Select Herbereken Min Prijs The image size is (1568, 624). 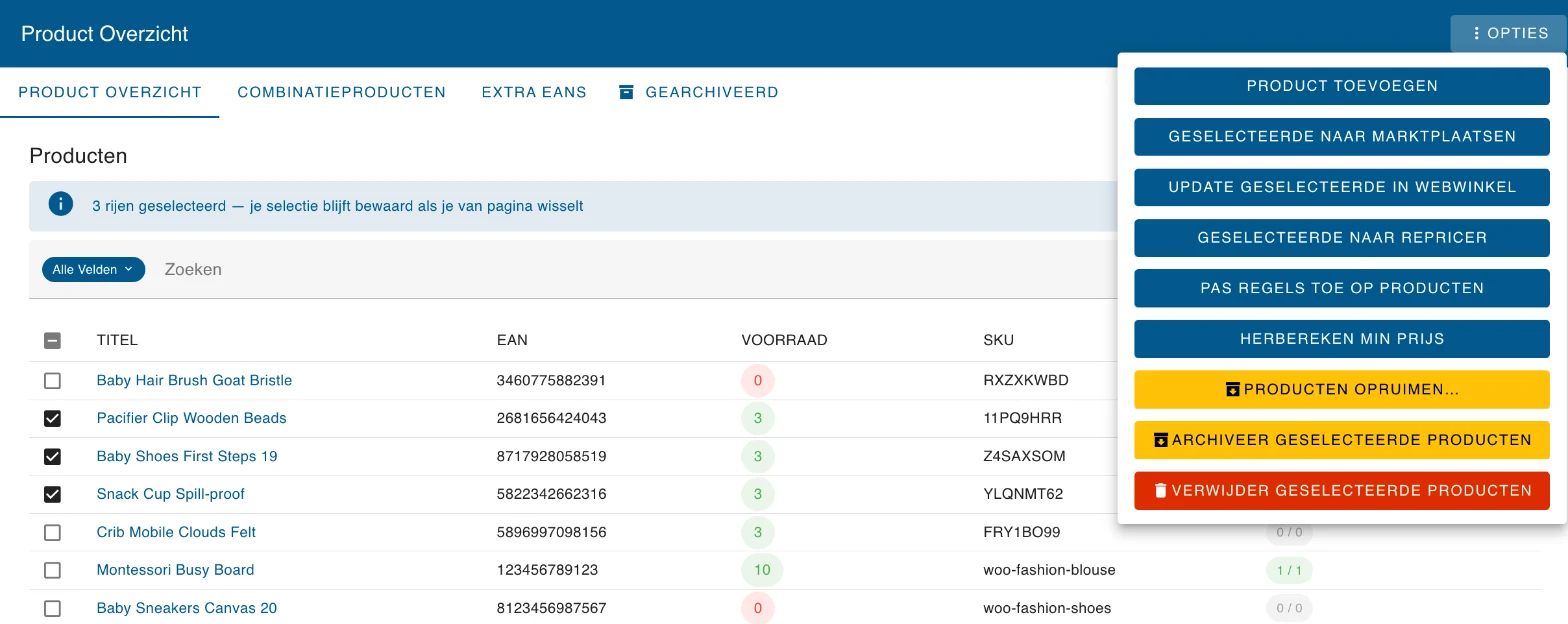pyautogui.click(x=1342, y=339)
